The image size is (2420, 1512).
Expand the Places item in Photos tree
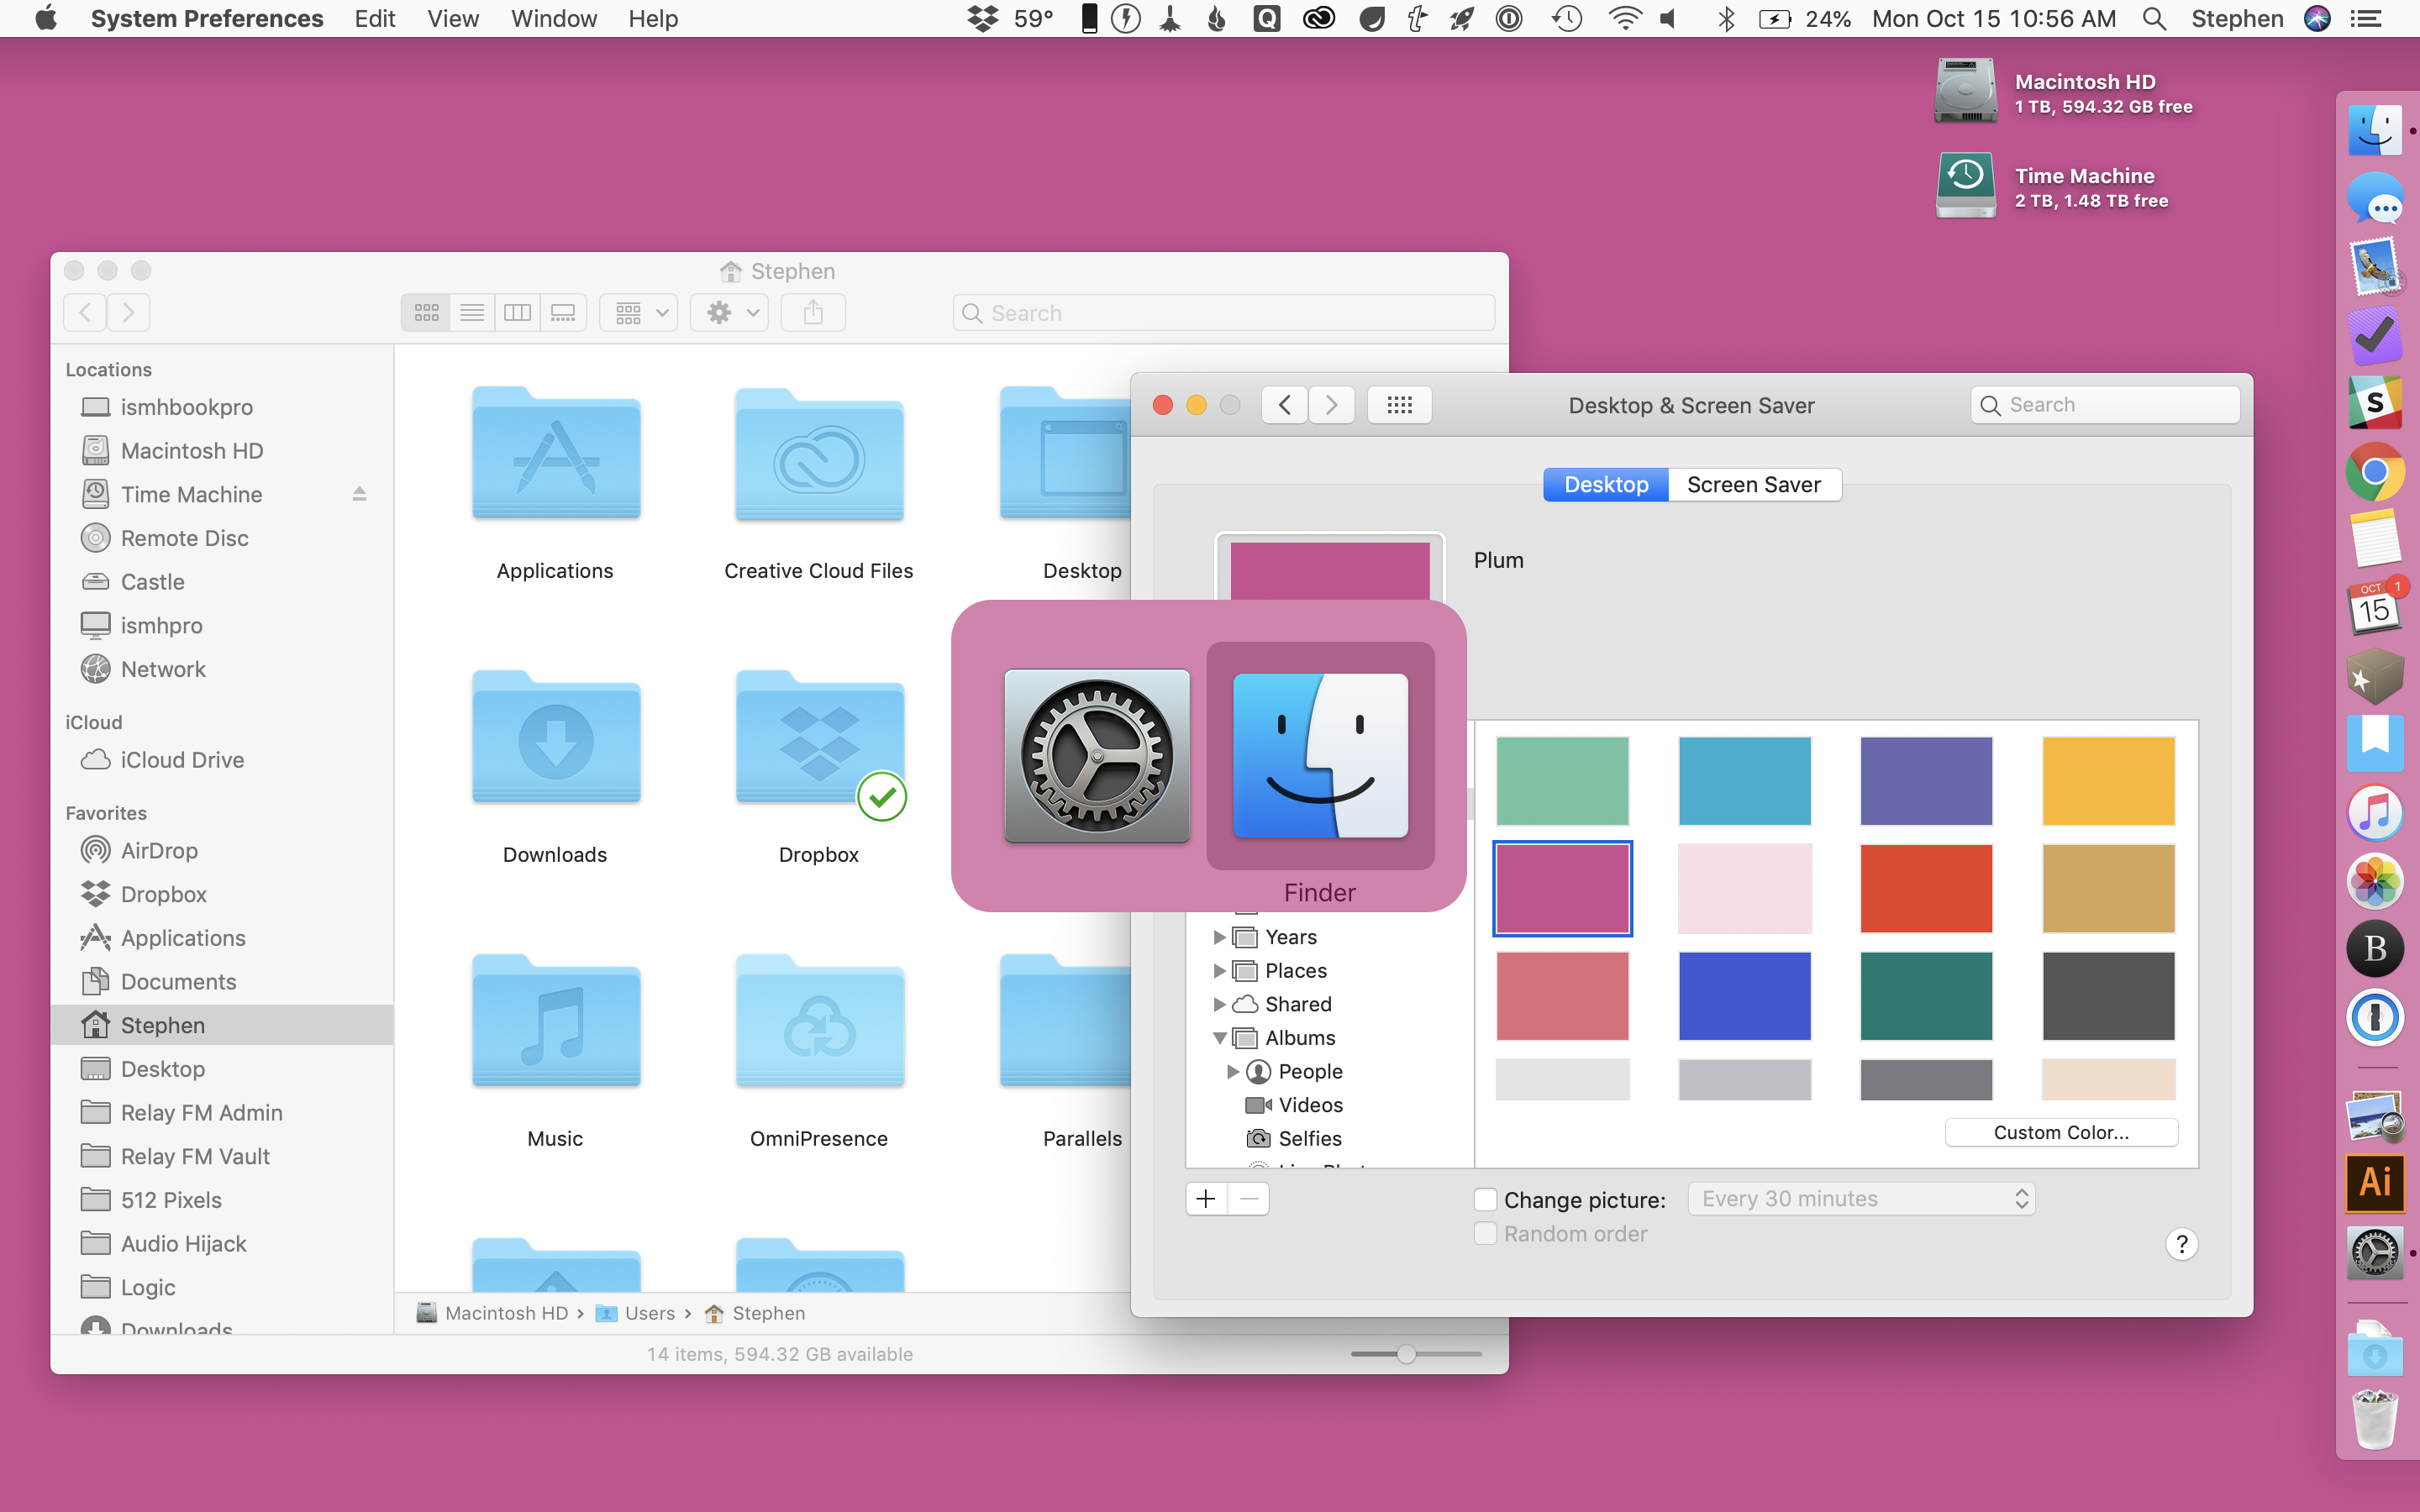pos(1218,971)
